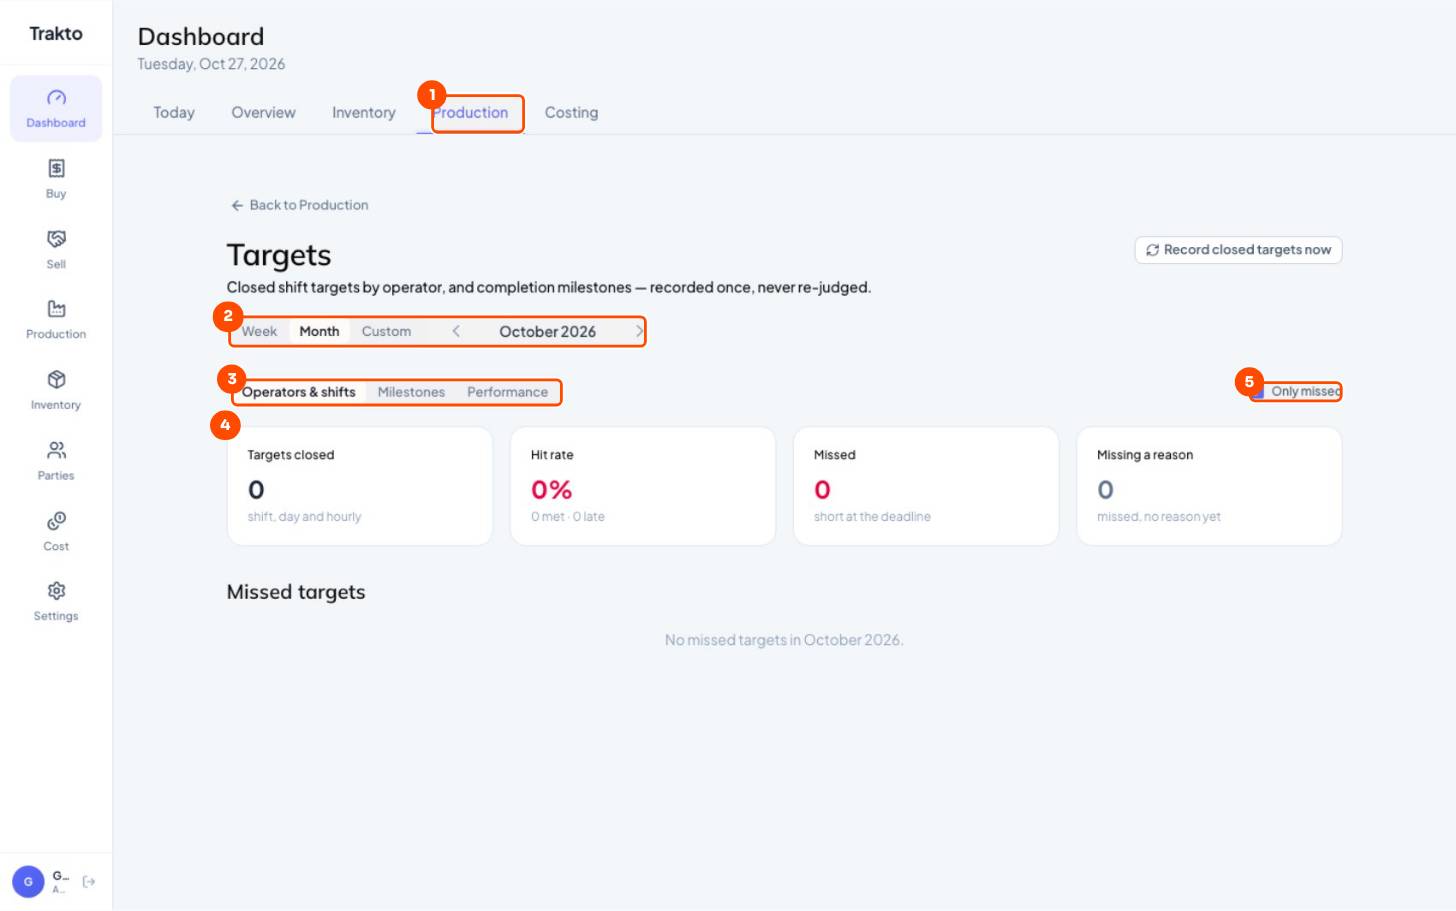
Task: Open Production from the left sidebar
Action: tap(56, 320)
